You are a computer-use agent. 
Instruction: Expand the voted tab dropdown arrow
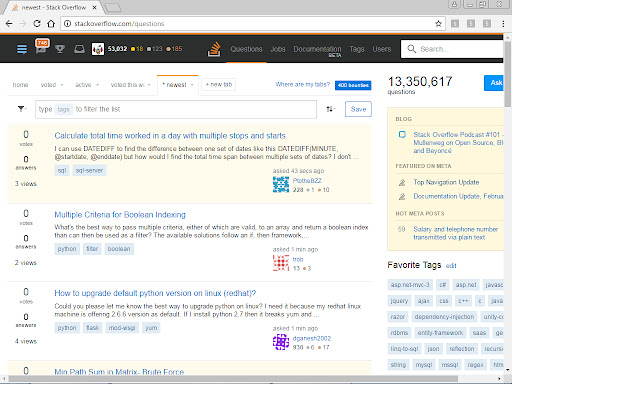click(x=62, y=85)
